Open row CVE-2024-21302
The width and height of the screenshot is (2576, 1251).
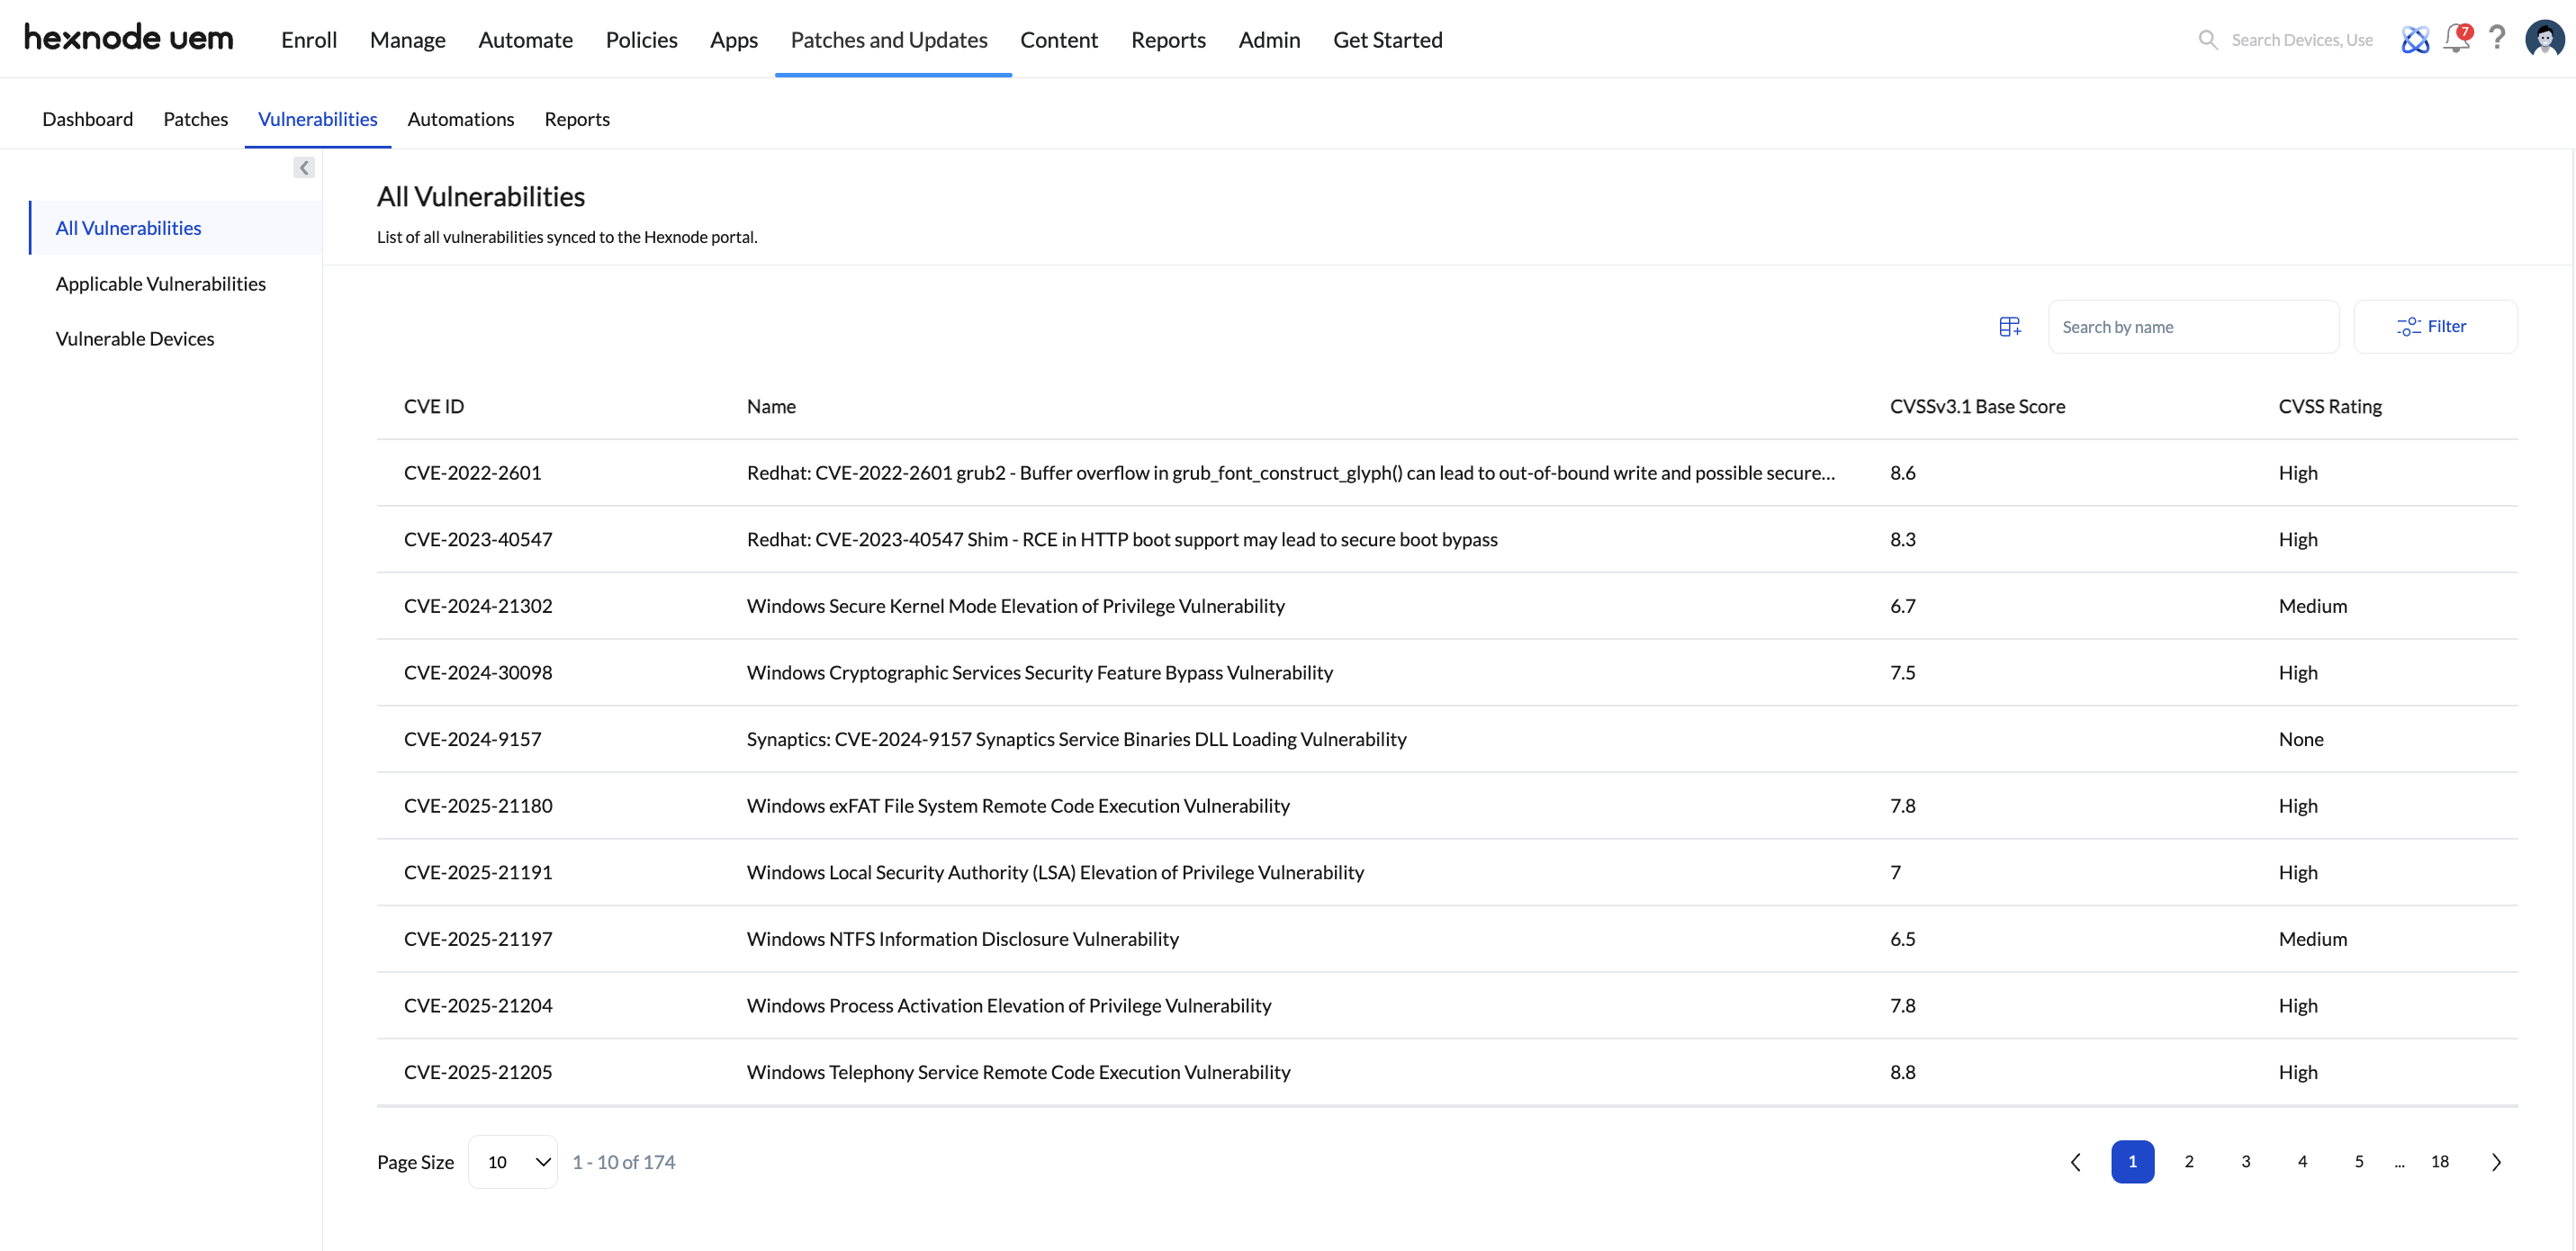[1447, 606]
